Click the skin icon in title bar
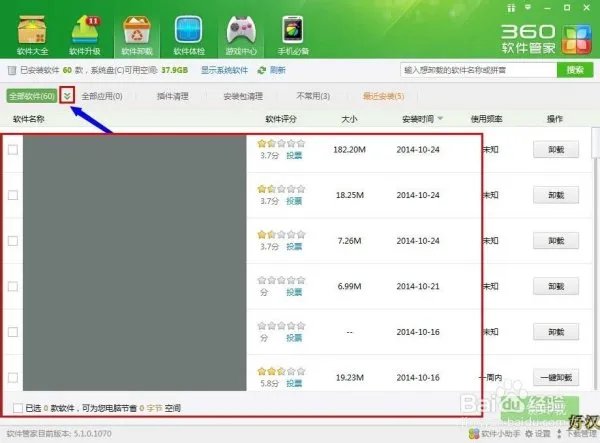This screenshot has width=600, height=443. tap(511, 8)
